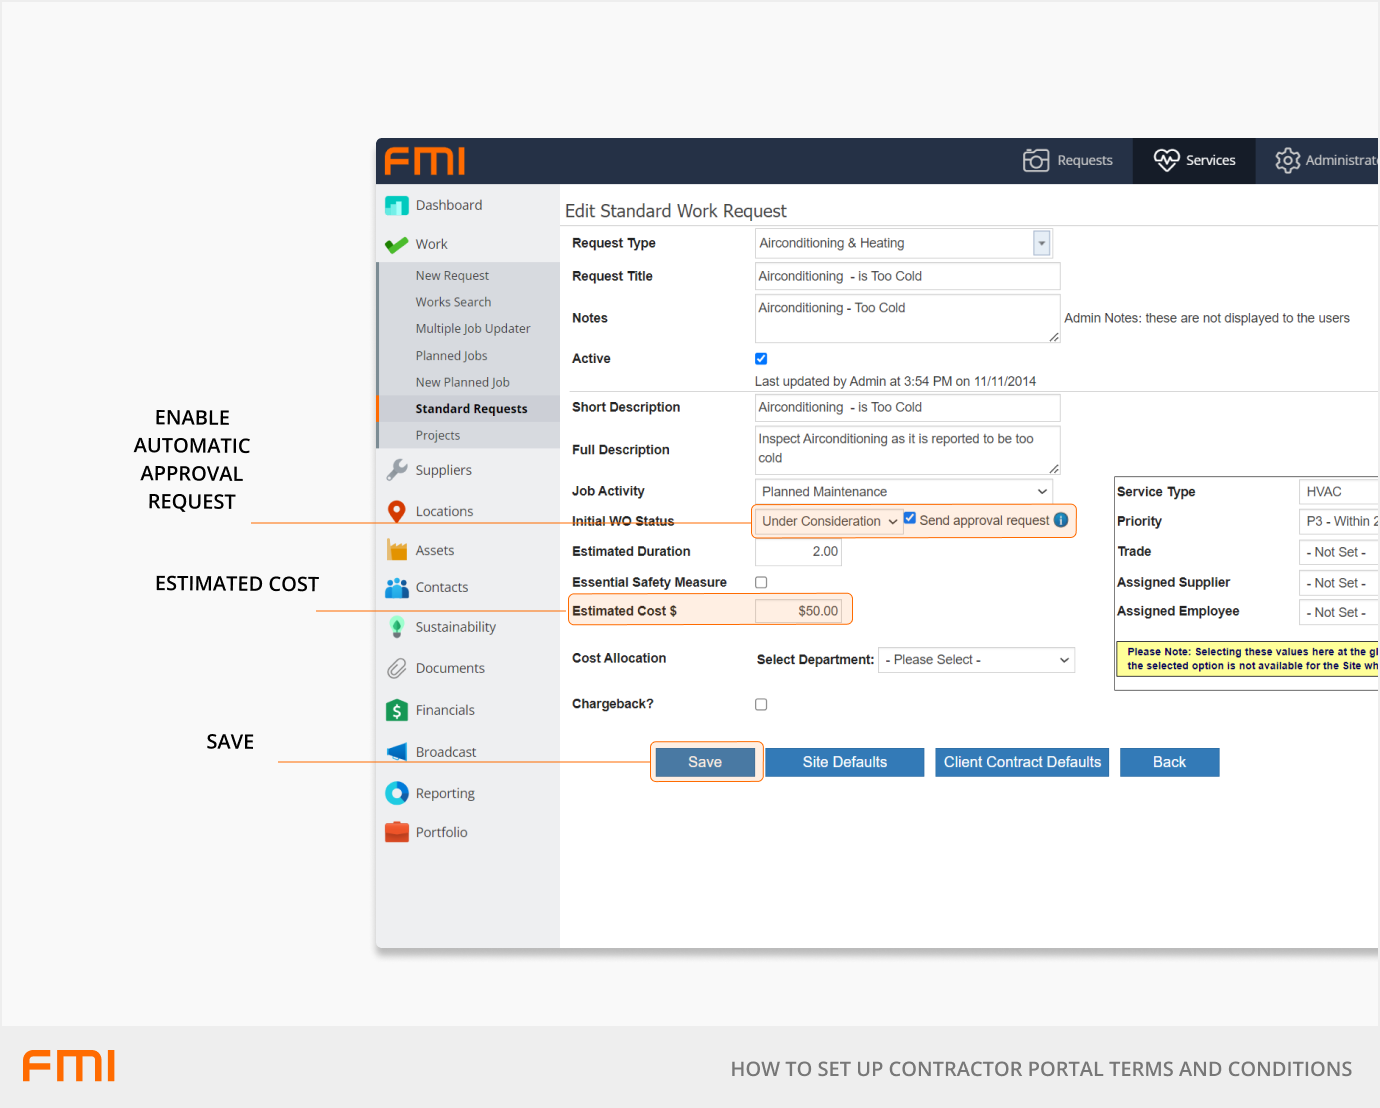The width and height of the screenshot is (1380, 1108).
Task: Open the Select Department dropdown
Action: pyautogui.click(x=976, y=660)
